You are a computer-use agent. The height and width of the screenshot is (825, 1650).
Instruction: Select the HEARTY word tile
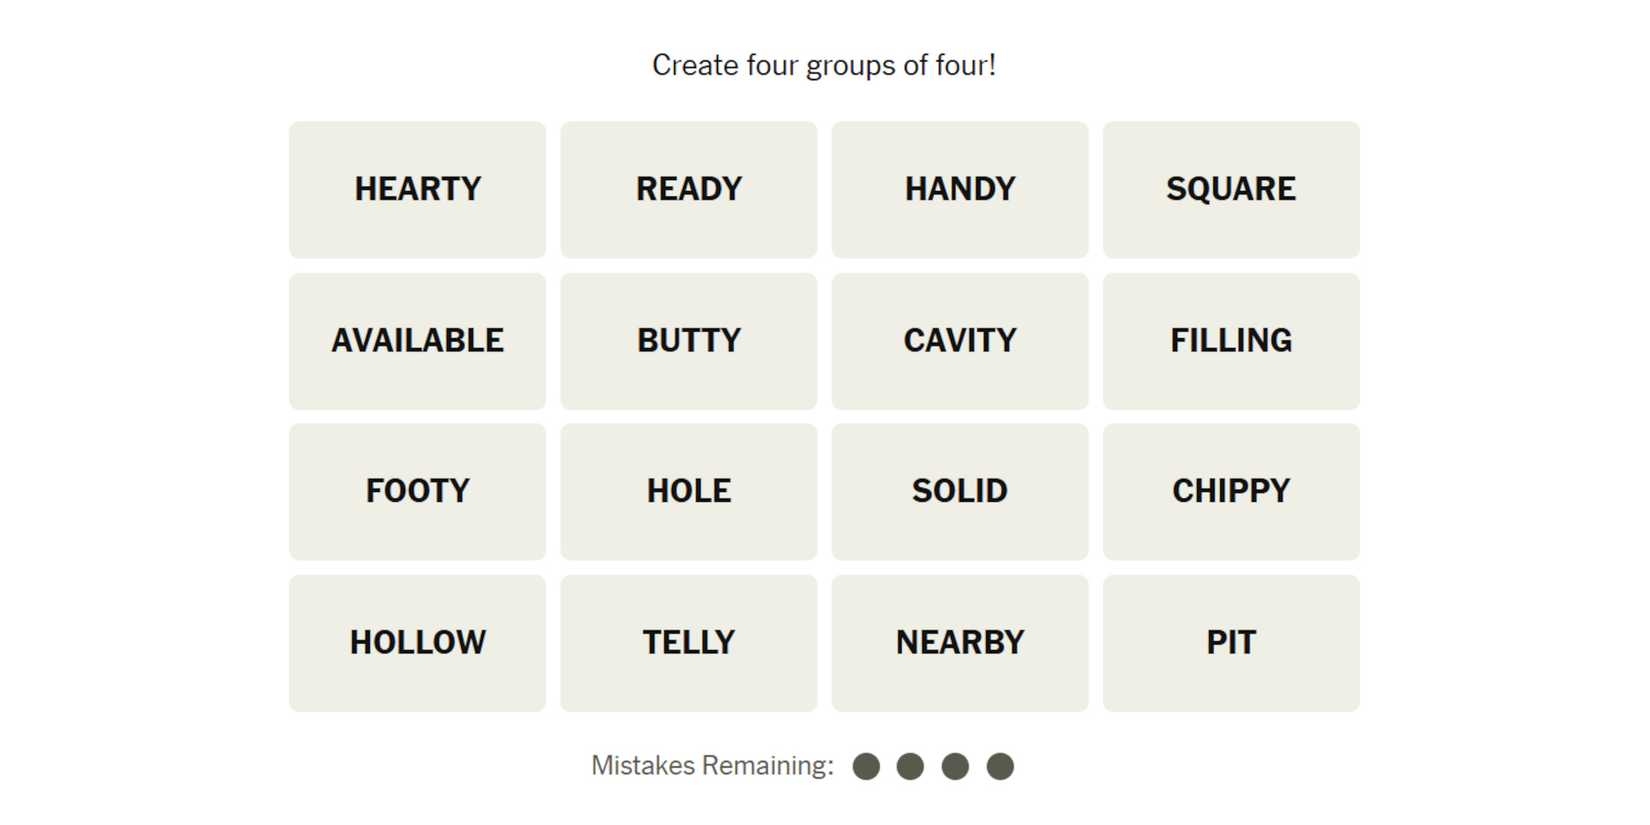(417, 189)
